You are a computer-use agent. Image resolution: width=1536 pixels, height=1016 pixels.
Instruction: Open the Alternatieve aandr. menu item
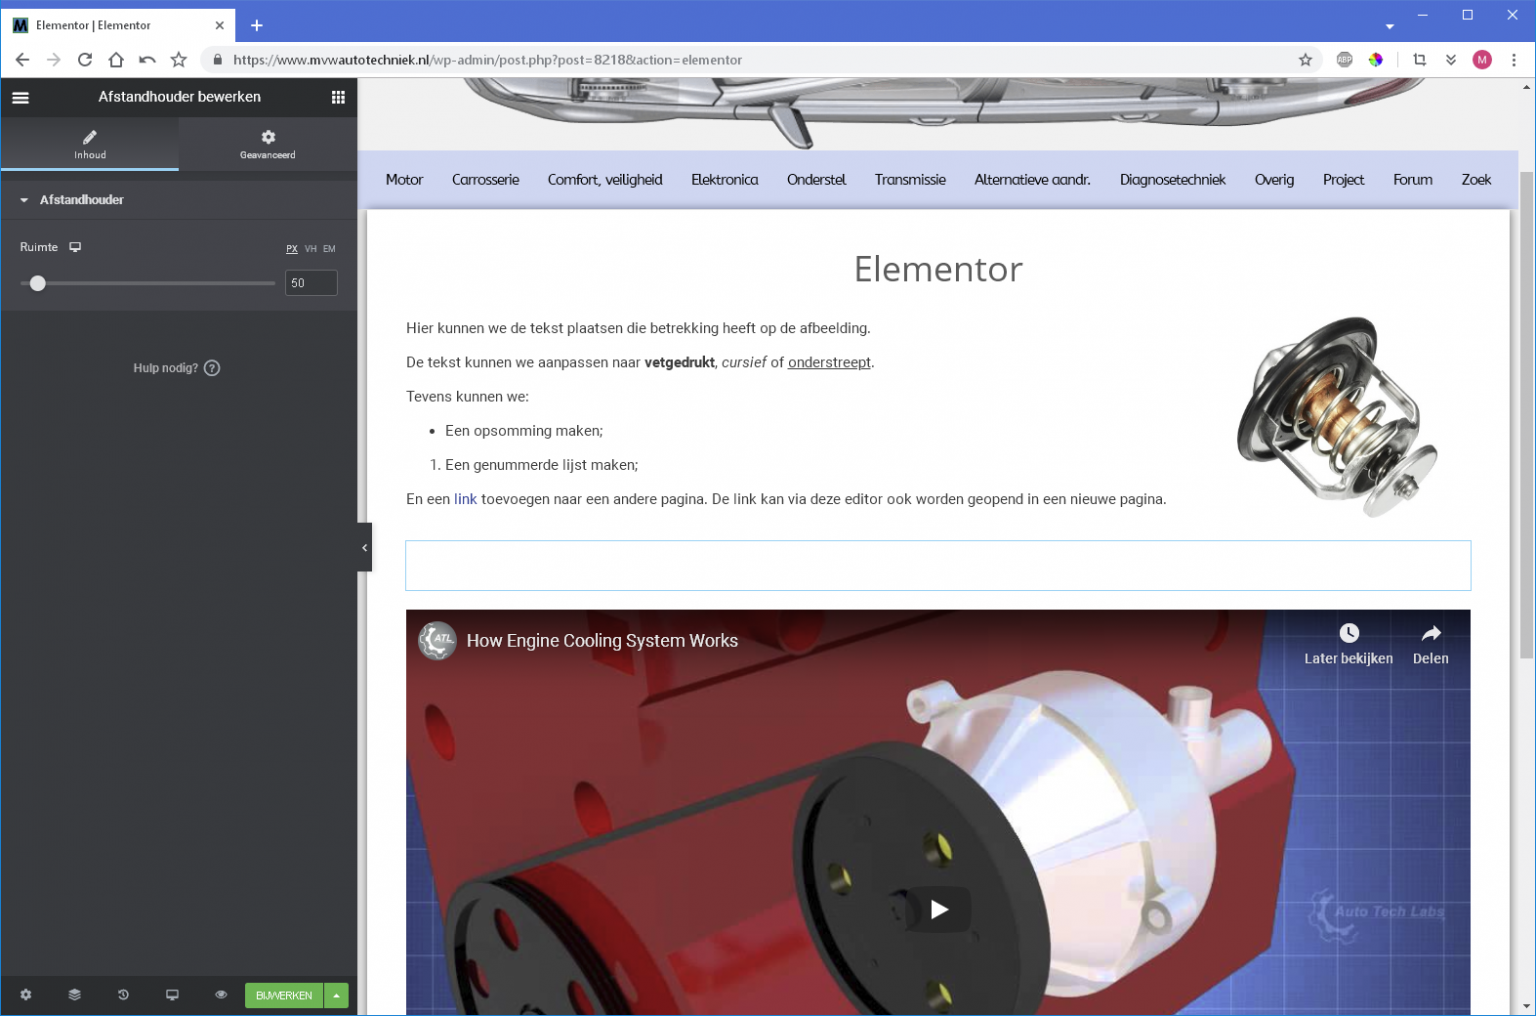tap(1032, 180)
